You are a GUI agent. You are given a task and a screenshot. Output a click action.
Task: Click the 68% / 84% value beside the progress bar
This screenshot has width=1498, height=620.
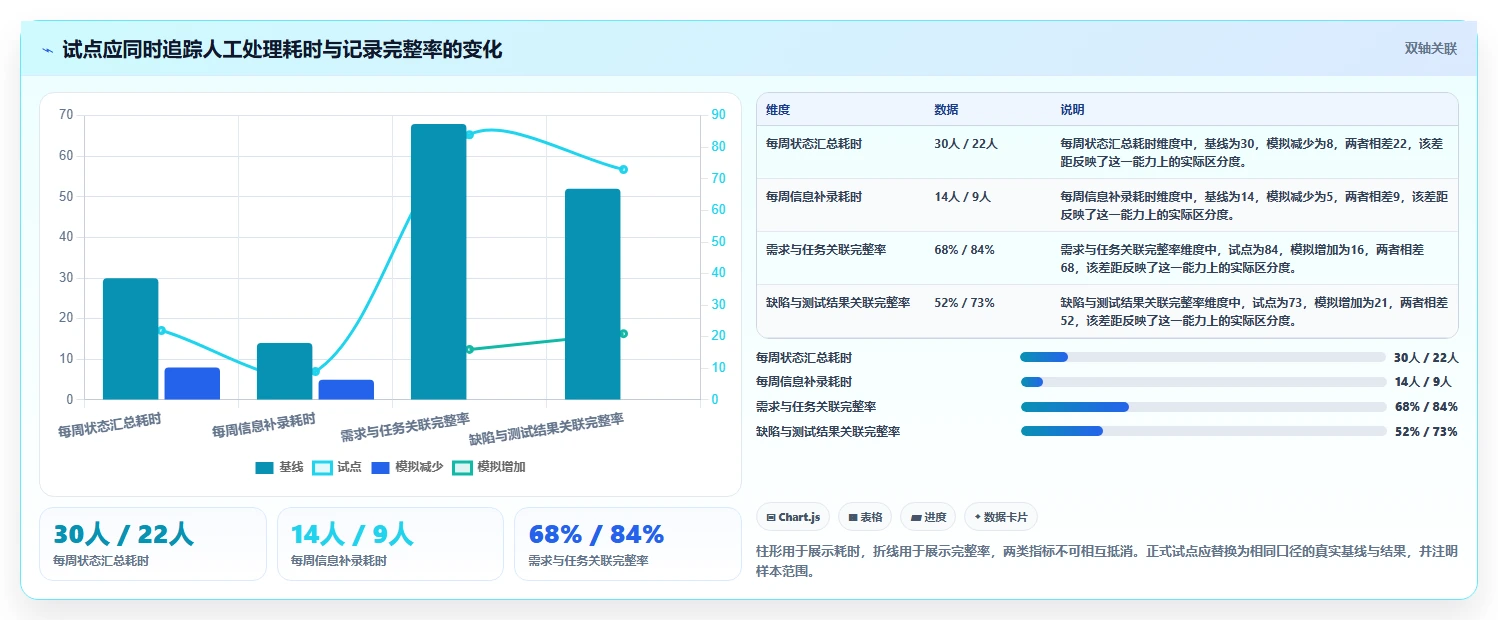[1426, 407]
